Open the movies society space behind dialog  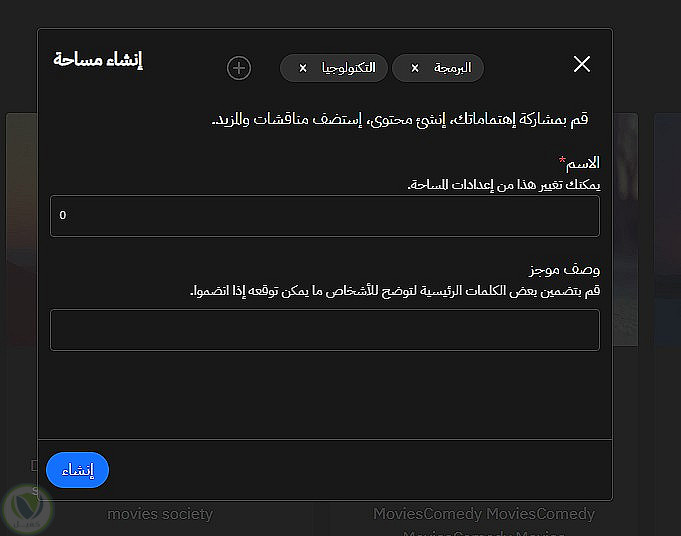[x=160, y=514]
